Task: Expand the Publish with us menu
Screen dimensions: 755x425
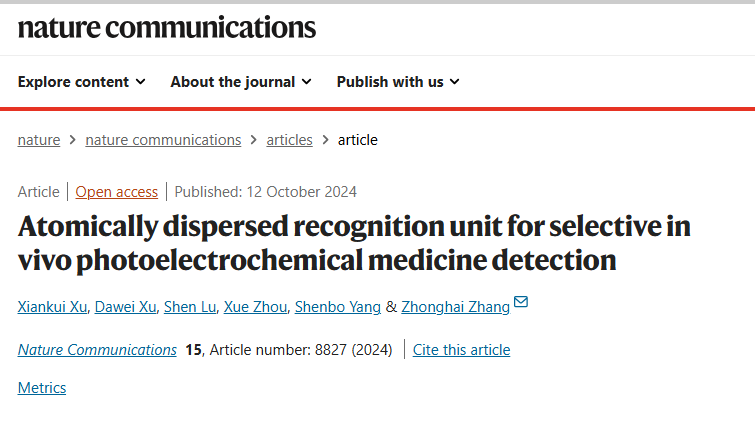Action: [398, 82]
